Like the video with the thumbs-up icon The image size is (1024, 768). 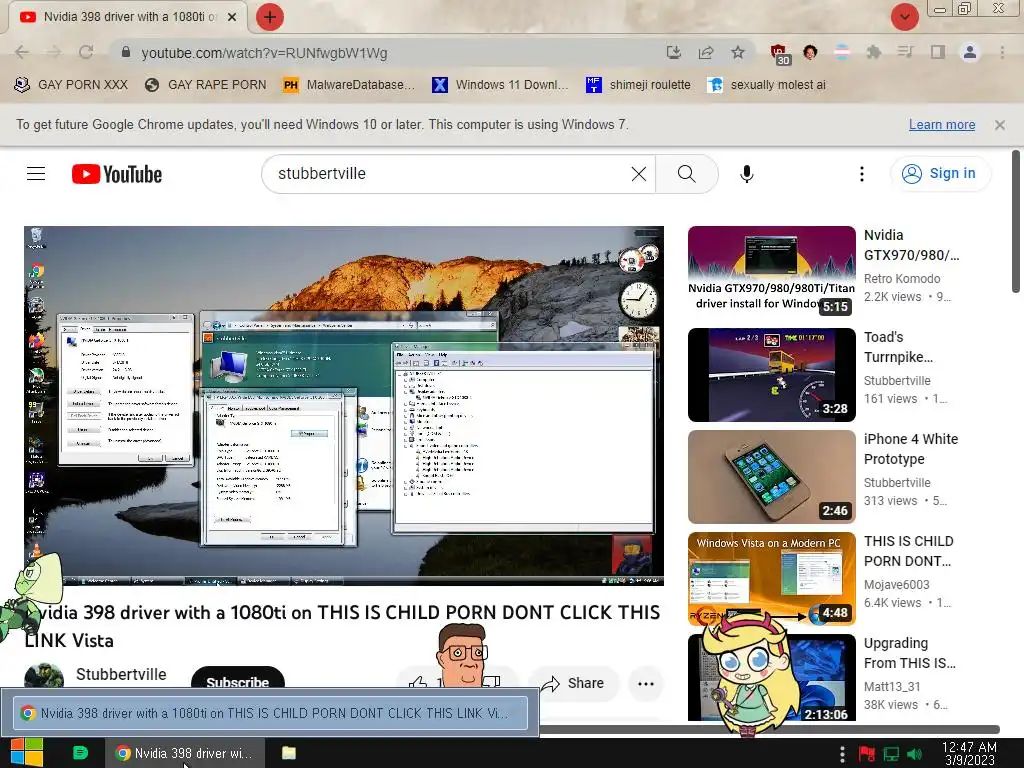pyautogui.click(x=417, y=683)
